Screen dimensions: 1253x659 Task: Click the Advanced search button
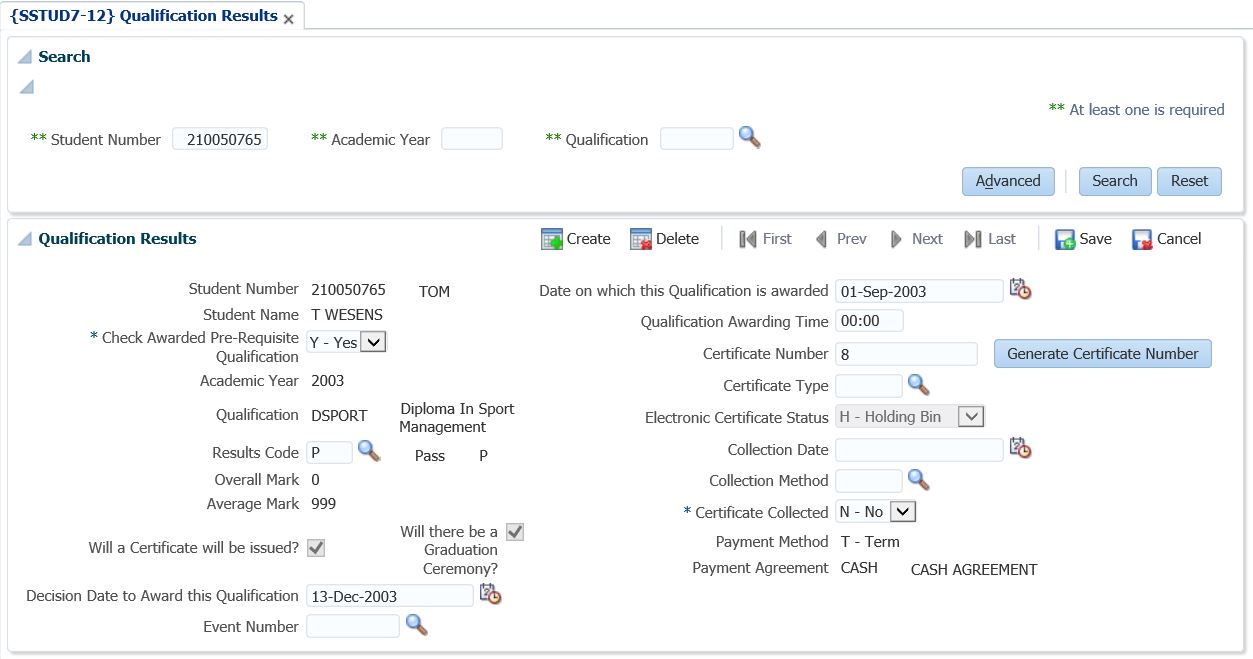click(x=1007, y=181)
